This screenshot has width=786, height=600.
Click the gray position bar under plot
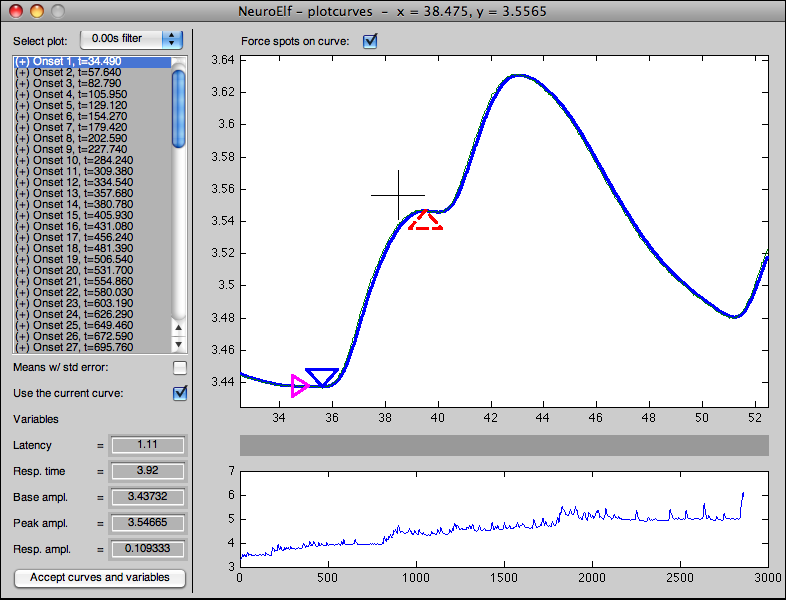[x=503, y=444]
